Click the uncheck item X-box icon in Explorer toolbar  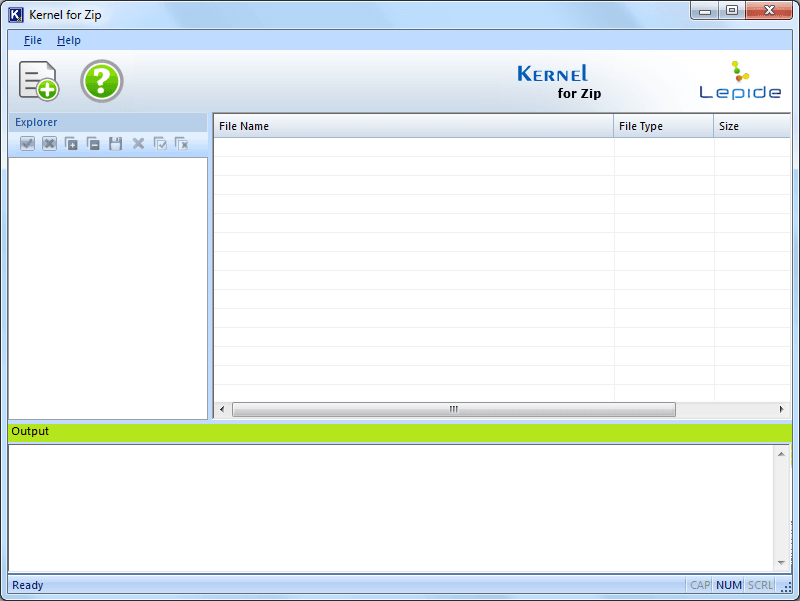[49, 144]
